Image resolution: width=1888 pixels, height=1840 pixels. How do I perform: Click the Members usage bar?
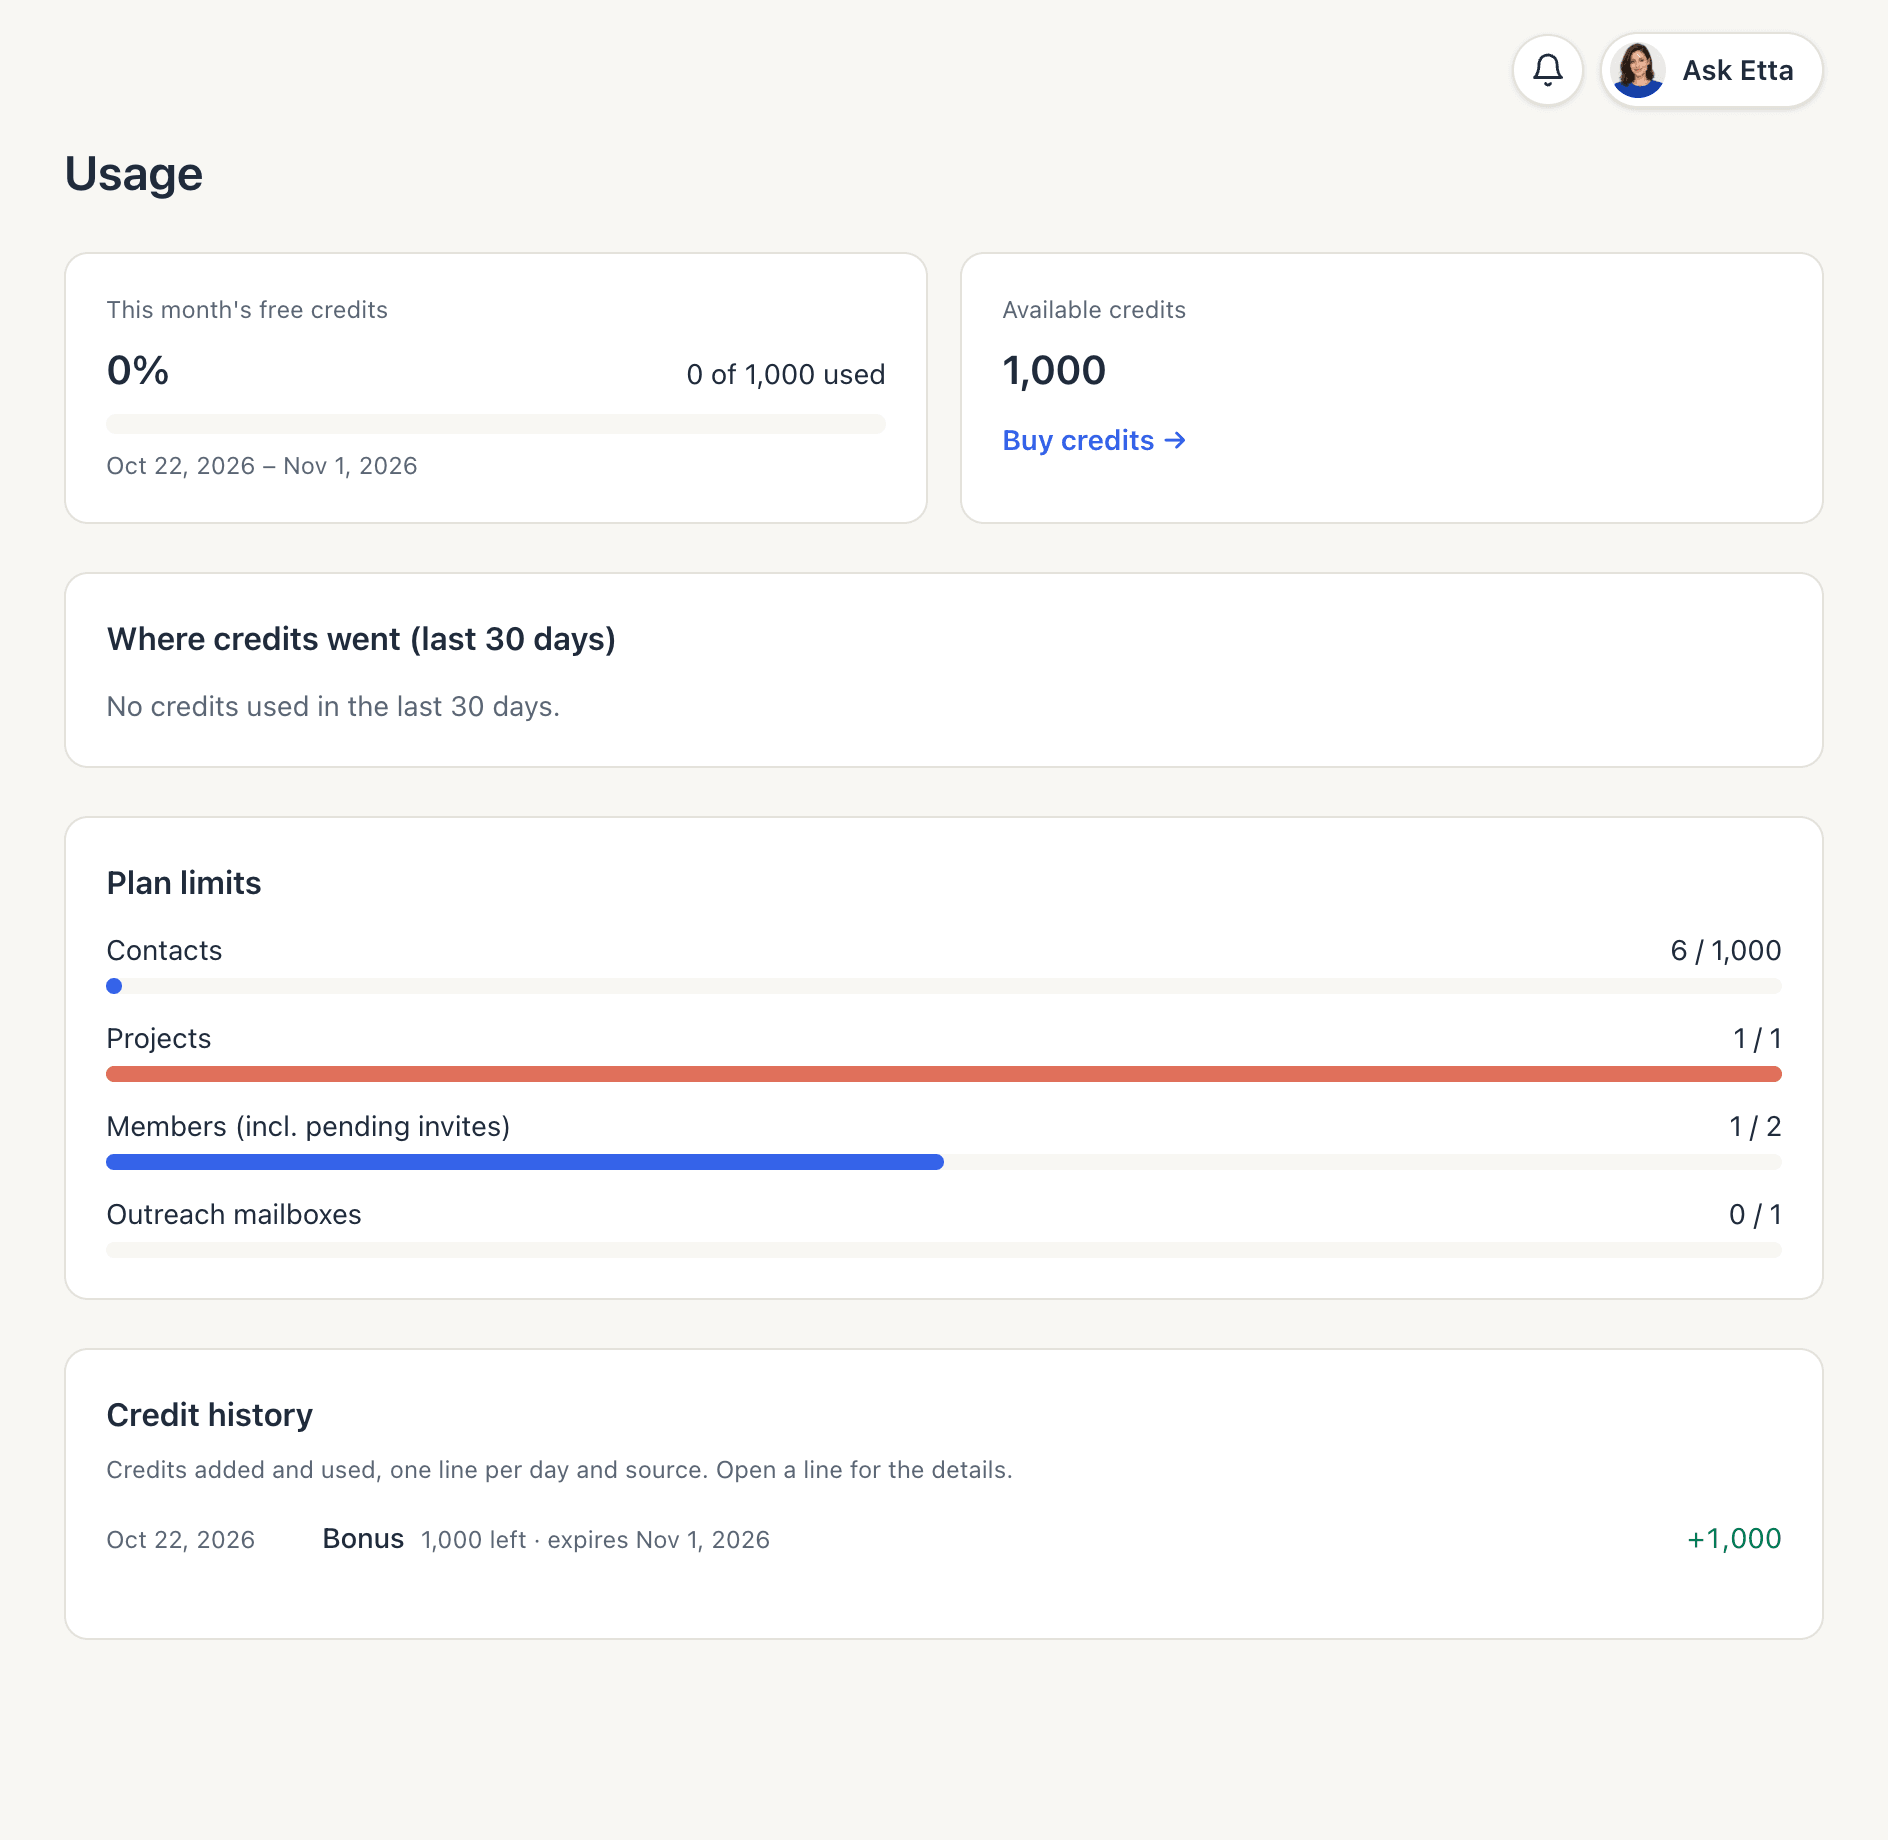click(944, 1162)
